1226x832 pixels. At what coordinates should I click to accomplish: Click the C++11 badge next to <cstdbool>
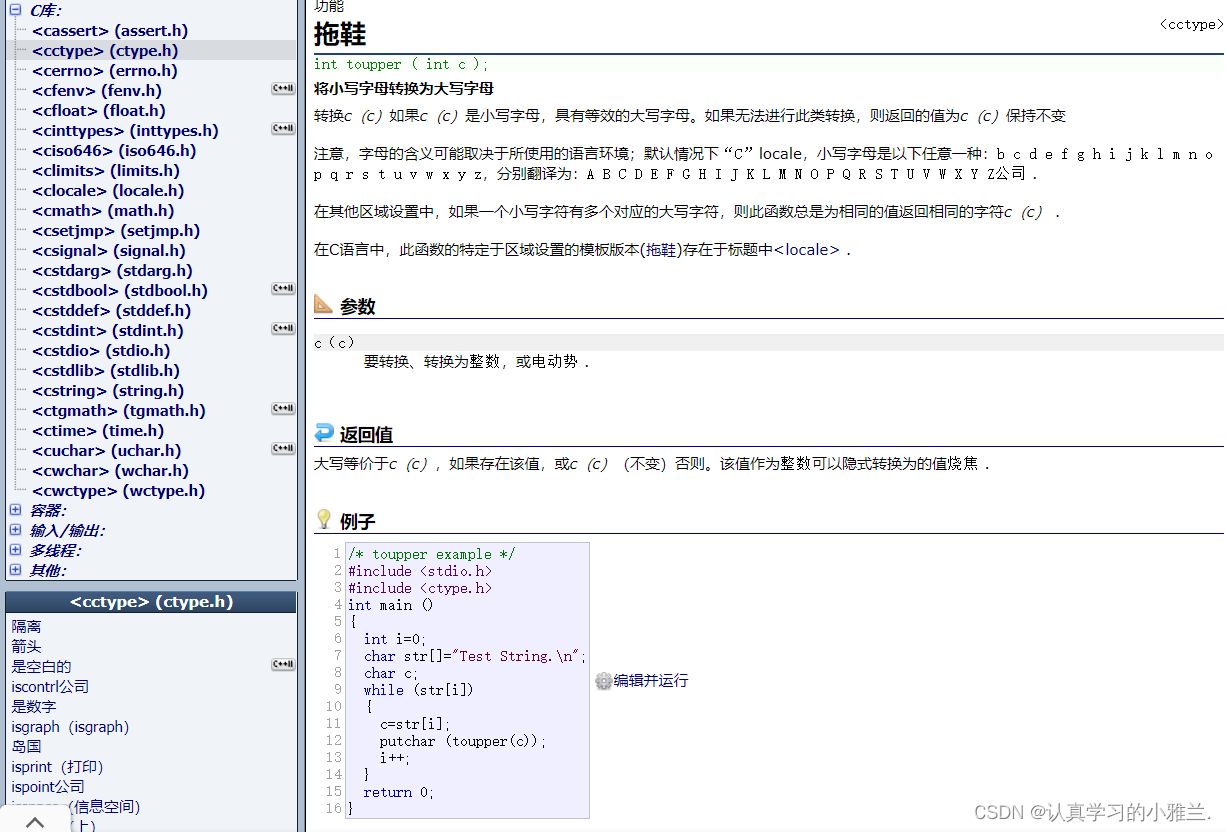tap(283, 289)
